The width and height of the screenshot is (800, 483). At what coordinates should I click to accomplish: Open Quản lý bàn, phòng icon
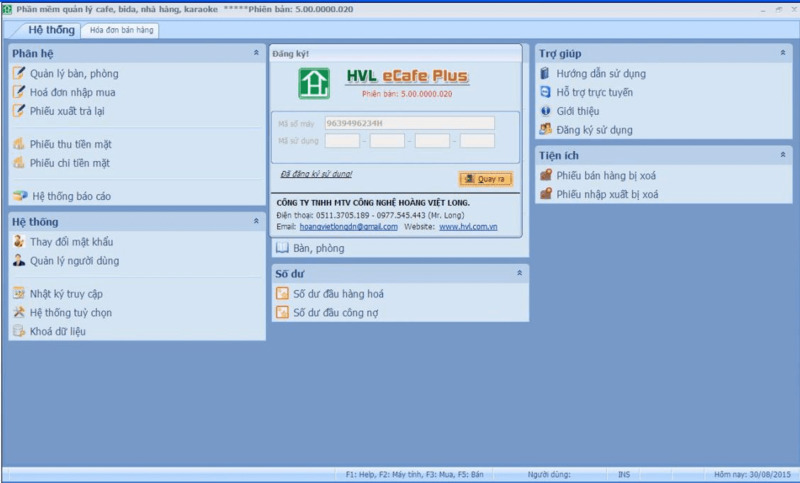[x=19, y=73]
